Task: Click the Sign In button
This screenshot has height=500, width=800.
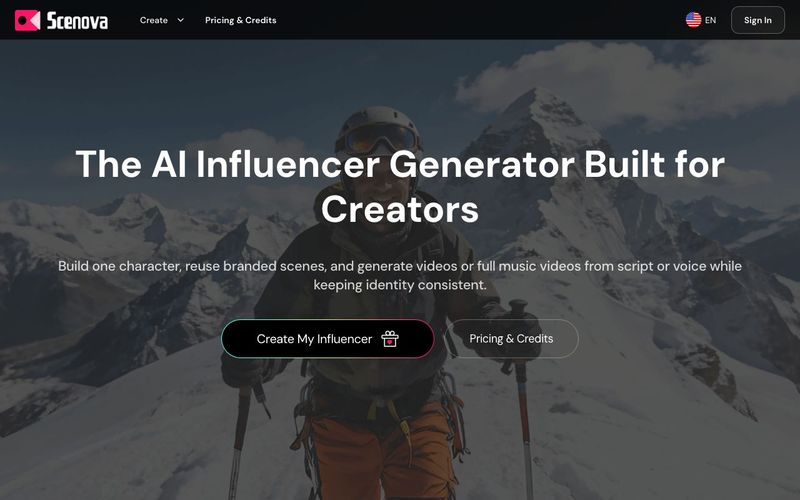Action: click(758, 20)
